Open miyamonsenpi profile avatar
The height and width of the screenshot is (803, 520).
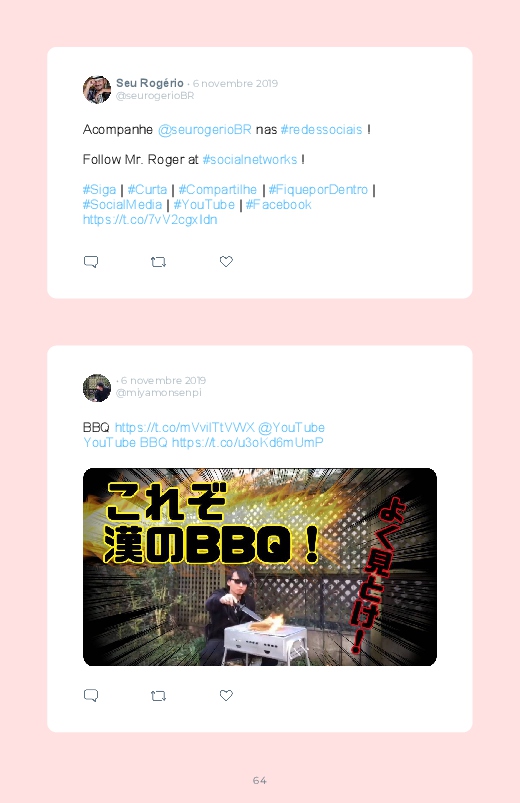[97, 388]
